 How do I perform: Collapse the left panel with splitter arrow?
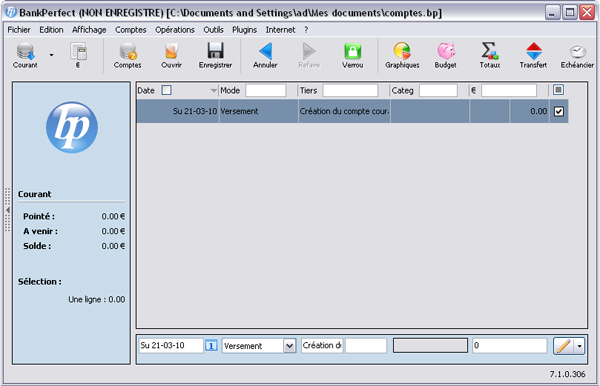[x=7, y=210]
